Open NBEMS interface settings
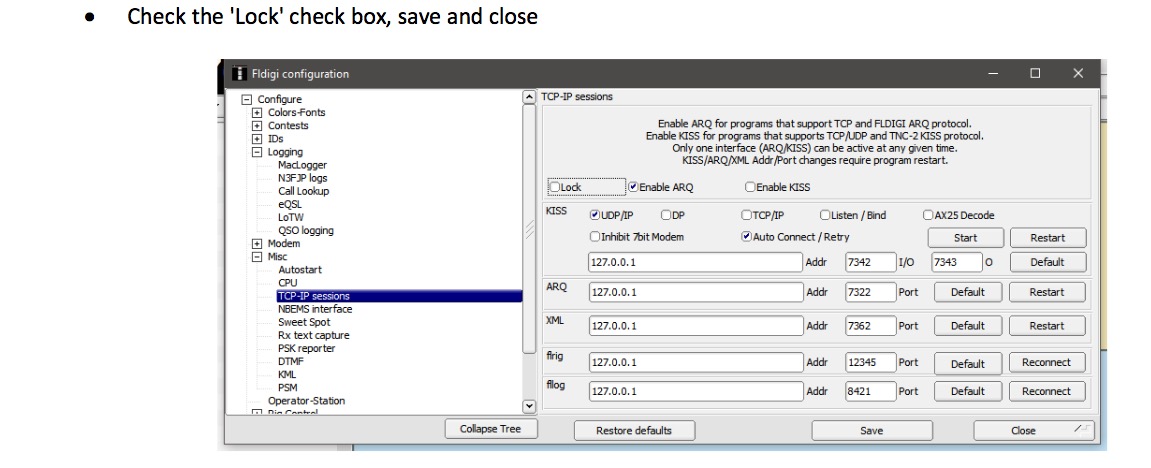Screen dimensions: 1151x468 [x=315, y=310]
